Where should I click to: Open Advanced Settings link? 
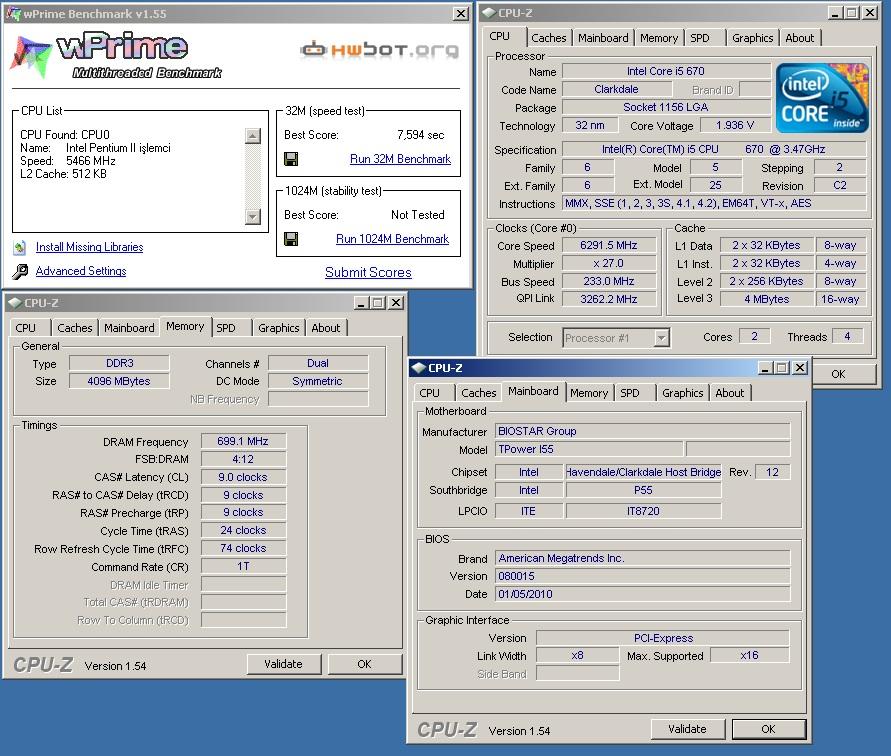pos(81,271)
